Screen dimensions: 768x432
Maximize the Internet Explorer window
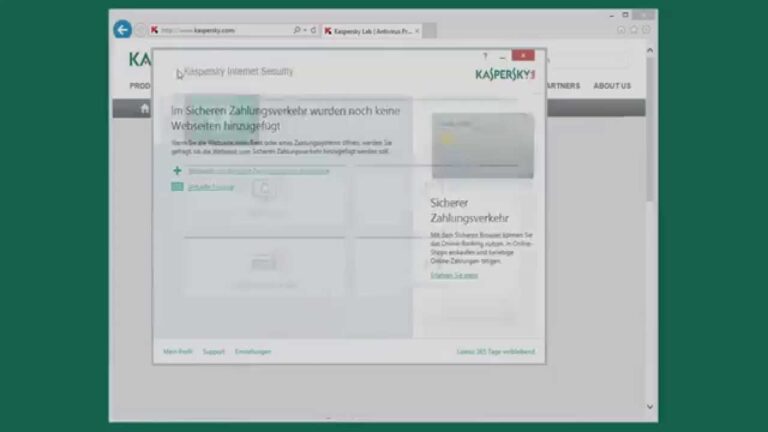tap(625, 15)
